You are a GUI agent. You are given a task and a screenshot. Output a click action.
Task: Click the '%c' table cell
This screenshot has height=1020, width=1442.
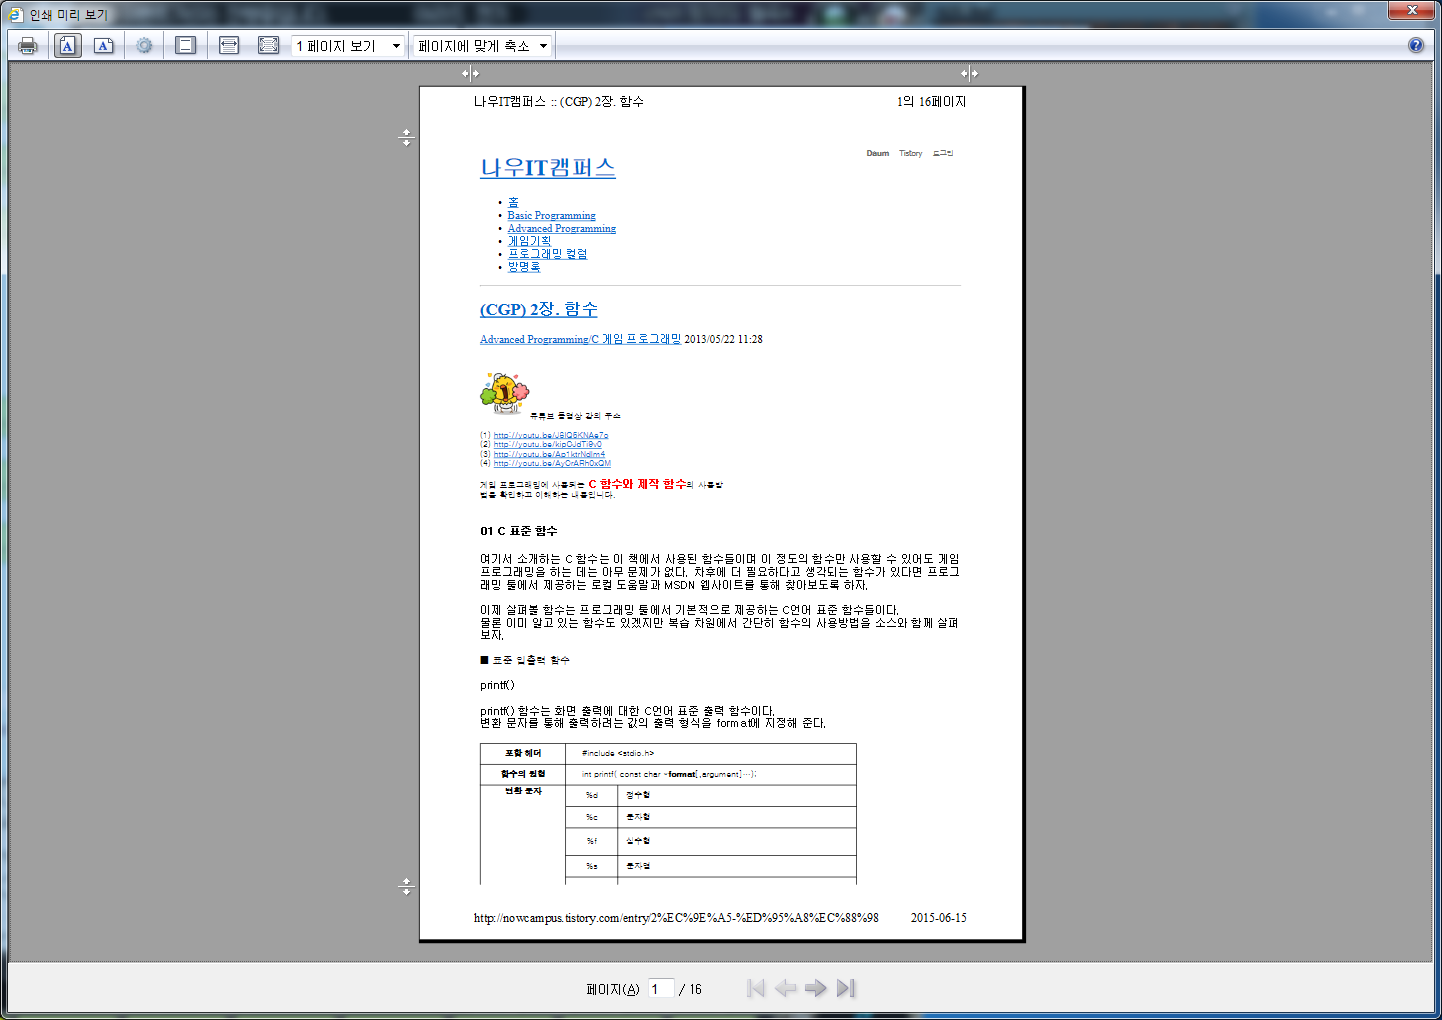(x=592, y=817)
